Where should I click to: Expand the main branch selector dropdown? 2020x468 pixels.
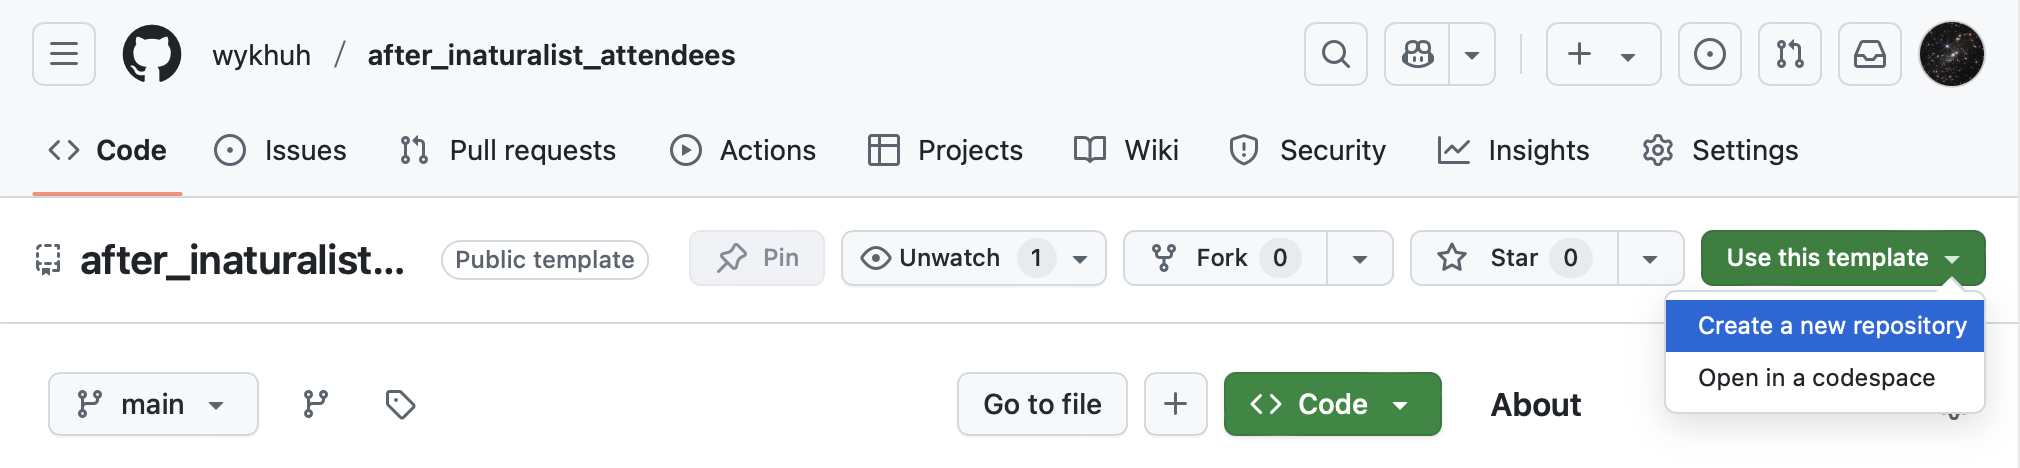pos(153,404)
